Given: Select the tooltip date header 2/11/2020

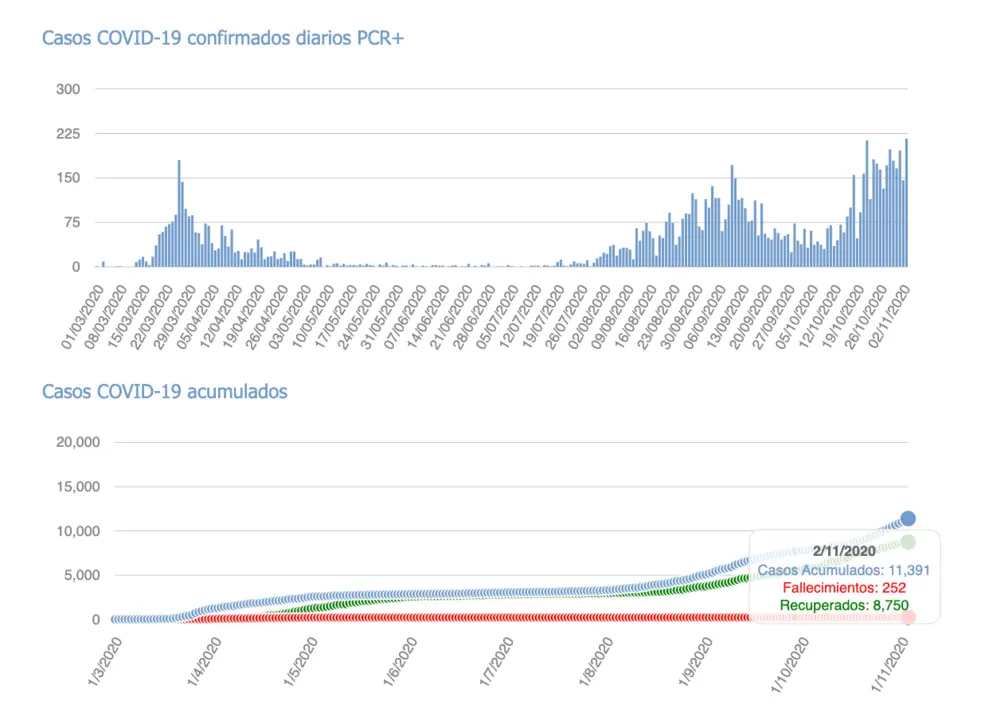Looking at the screenshot, I should (844, 550).
